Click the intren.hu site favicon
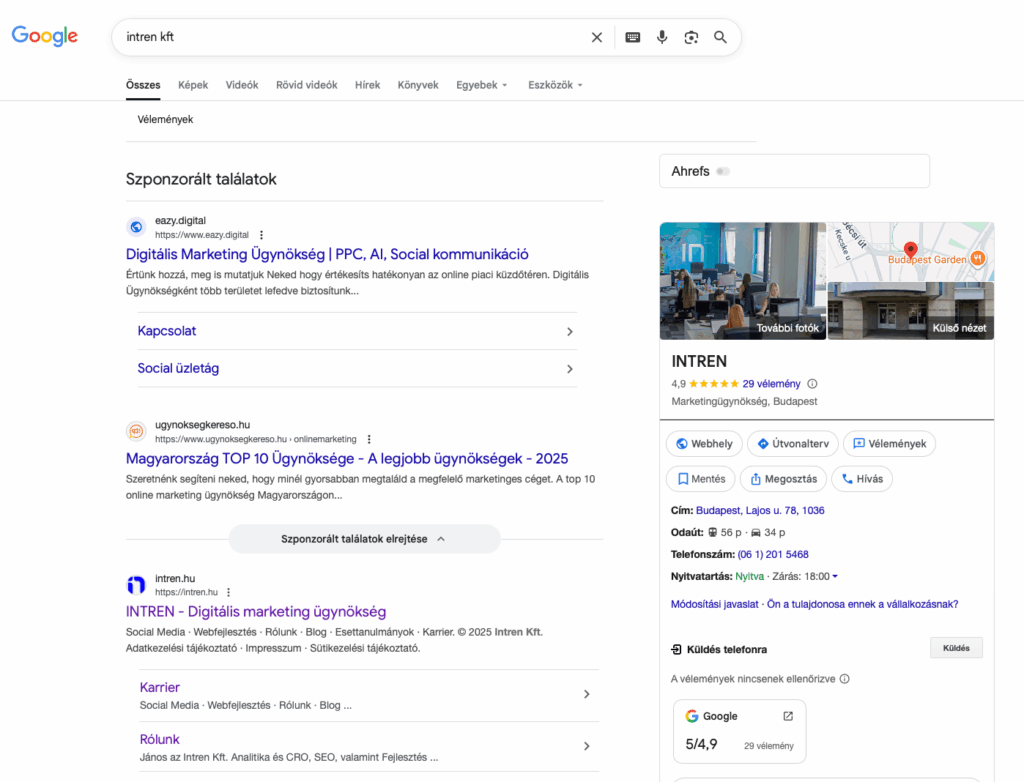This screenshot has height=782, width=1024. click(x=136, y=585)
